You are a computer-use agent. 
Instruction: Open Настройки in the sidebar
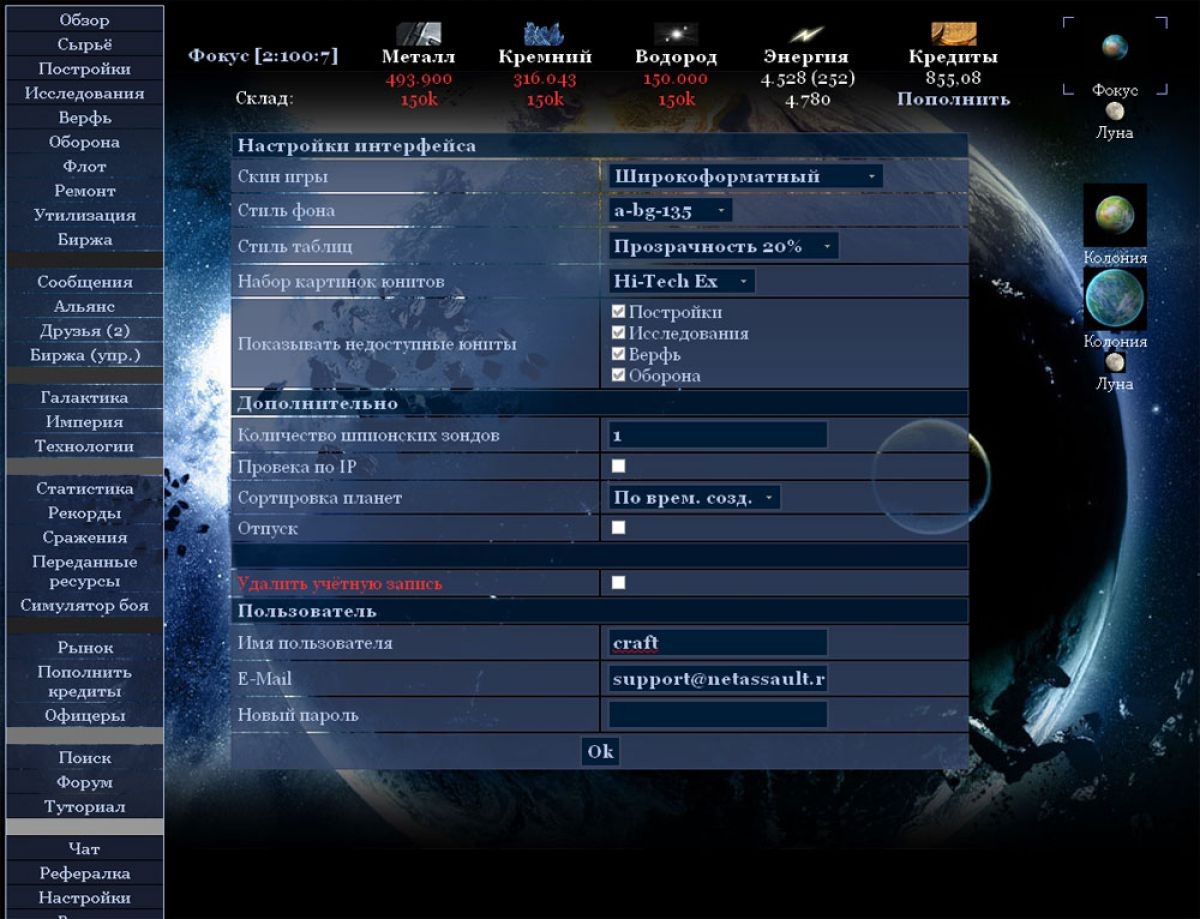pos(85,898)
